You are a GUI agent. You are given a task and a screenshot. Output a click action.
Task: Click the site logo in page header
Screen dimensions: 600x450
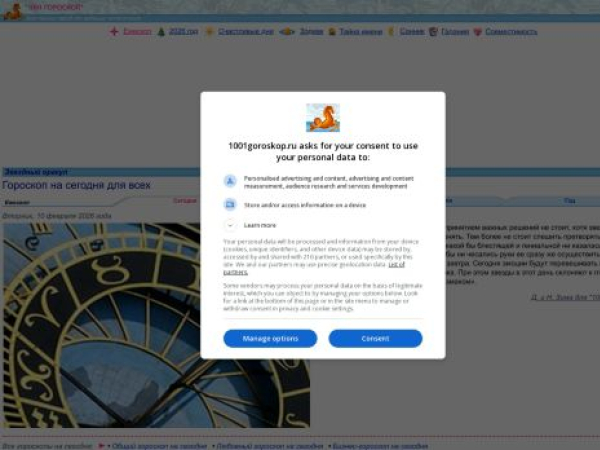pyautogui.click(x=13, y=11)
